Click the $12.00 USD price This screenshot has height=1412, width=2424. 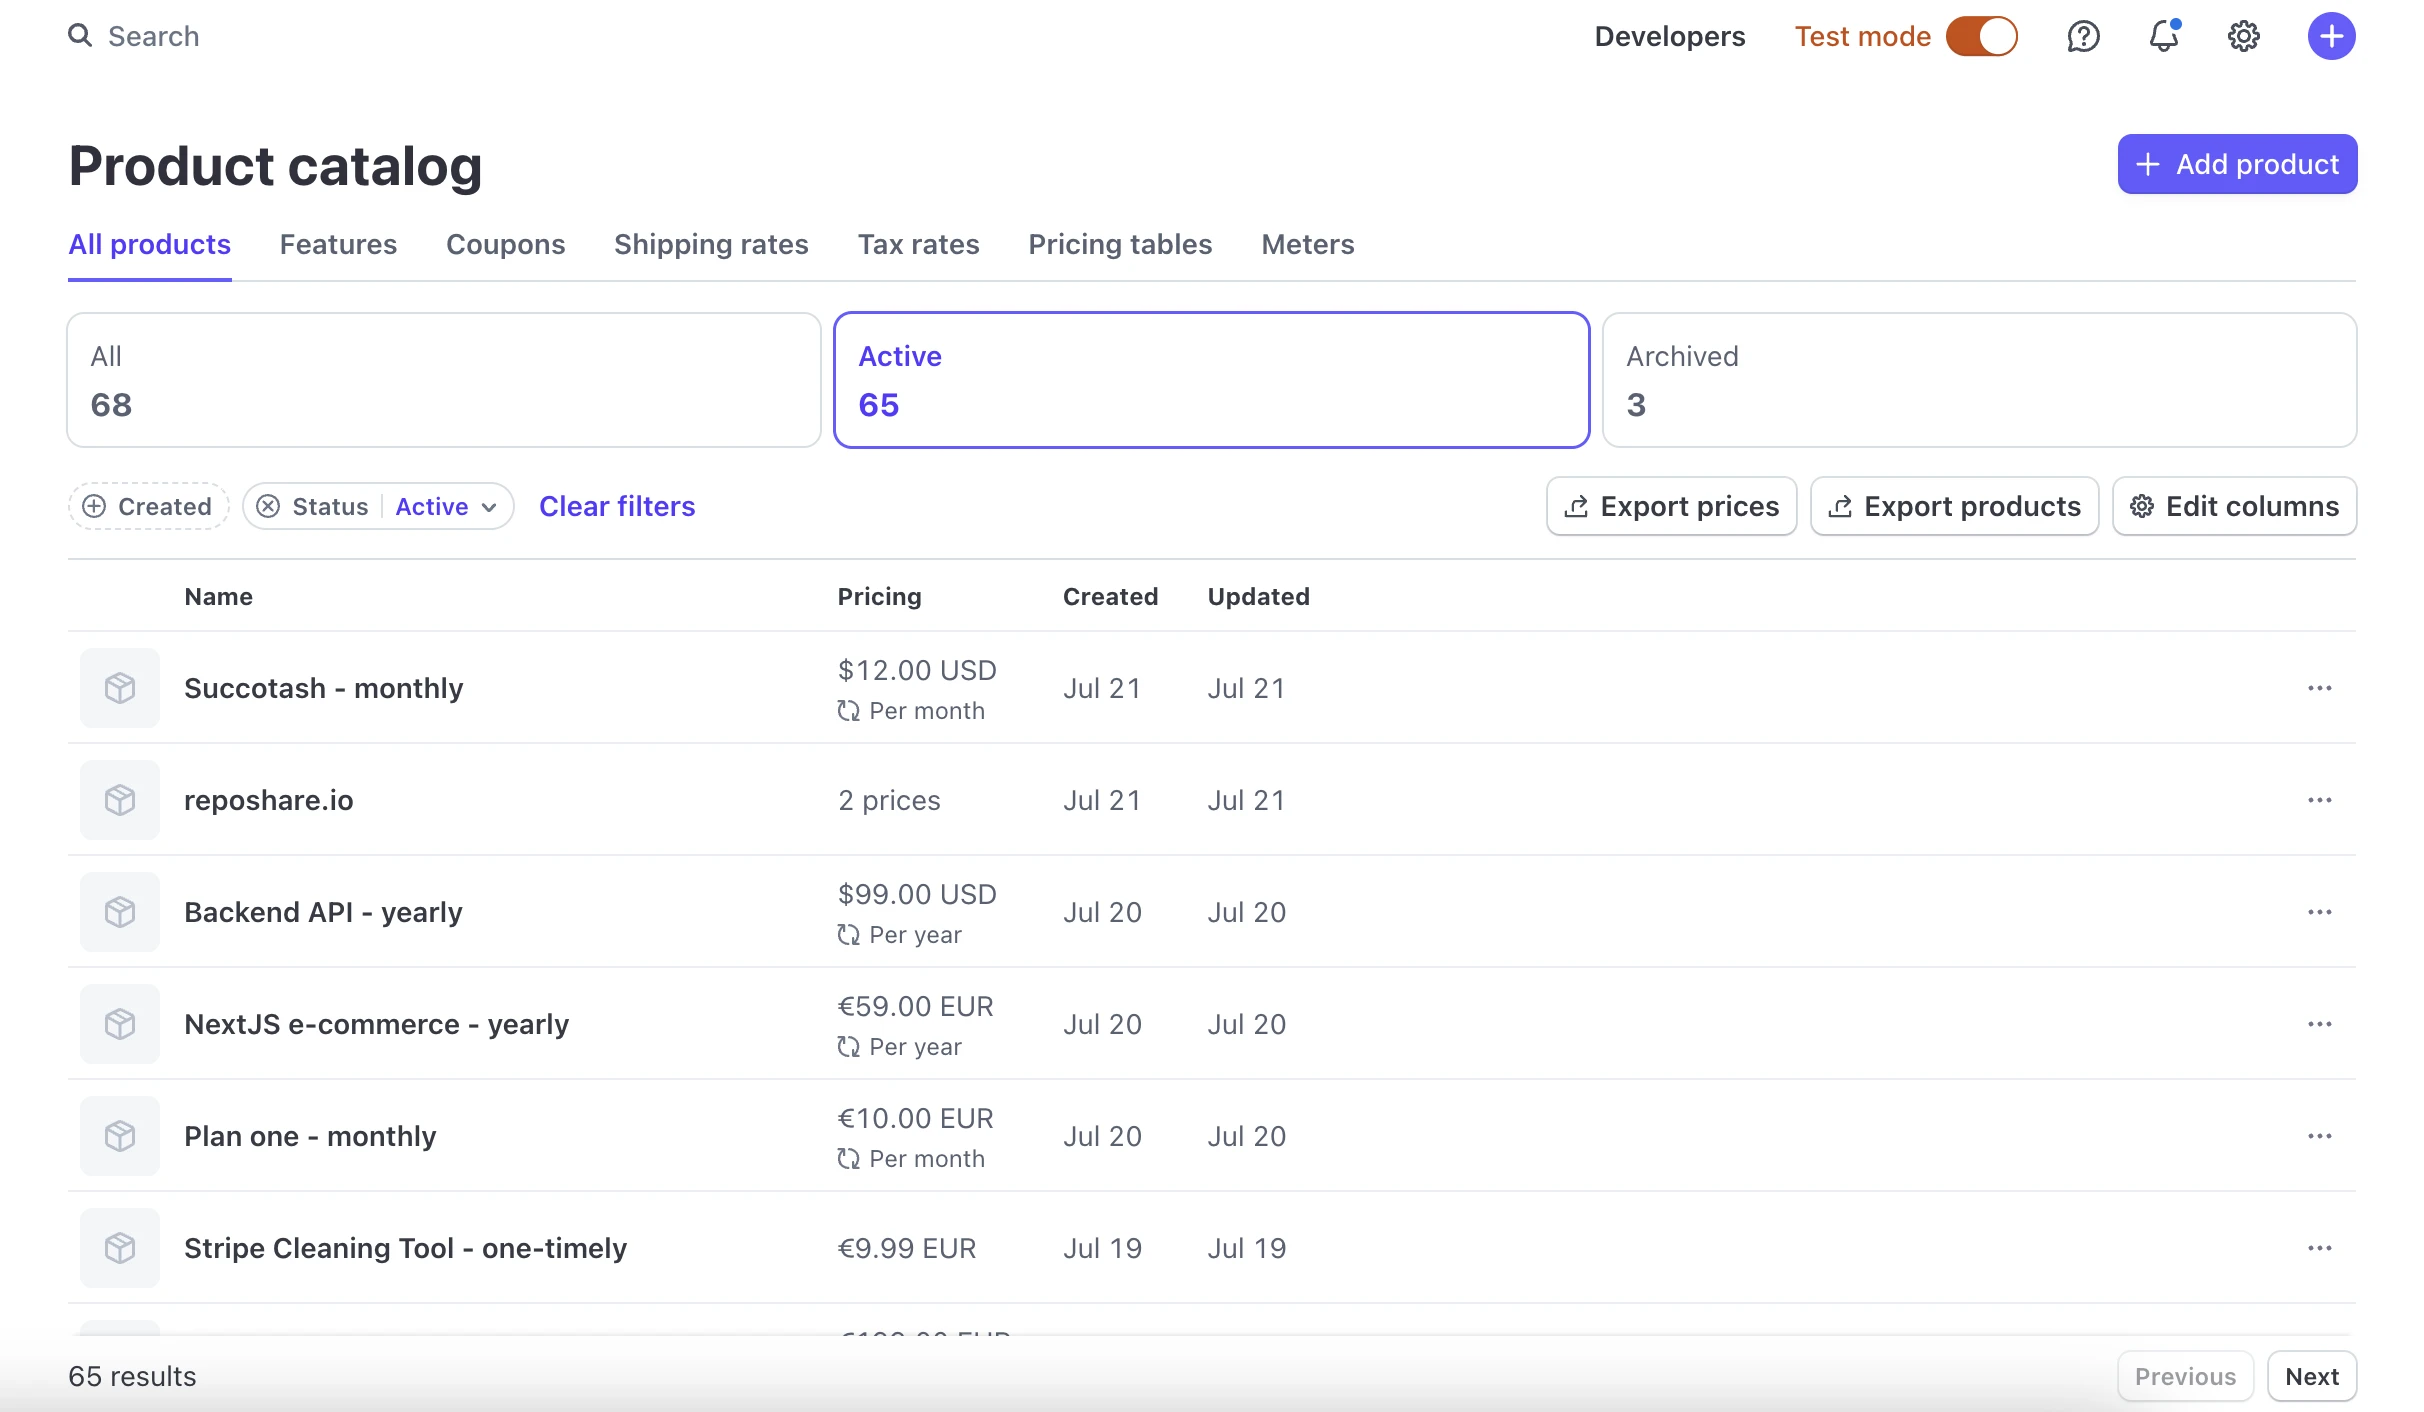click(x=917, y=670)
